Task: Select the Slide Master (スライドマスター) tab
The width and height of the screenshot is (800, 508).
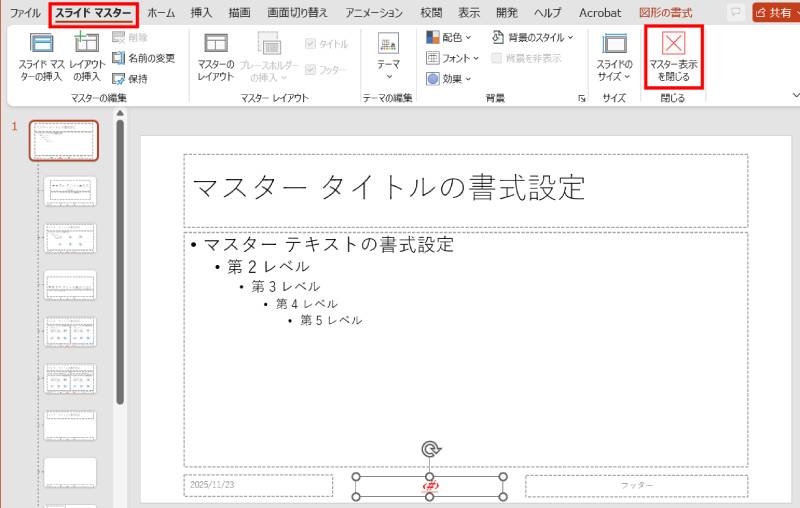Action: [93, 13]
